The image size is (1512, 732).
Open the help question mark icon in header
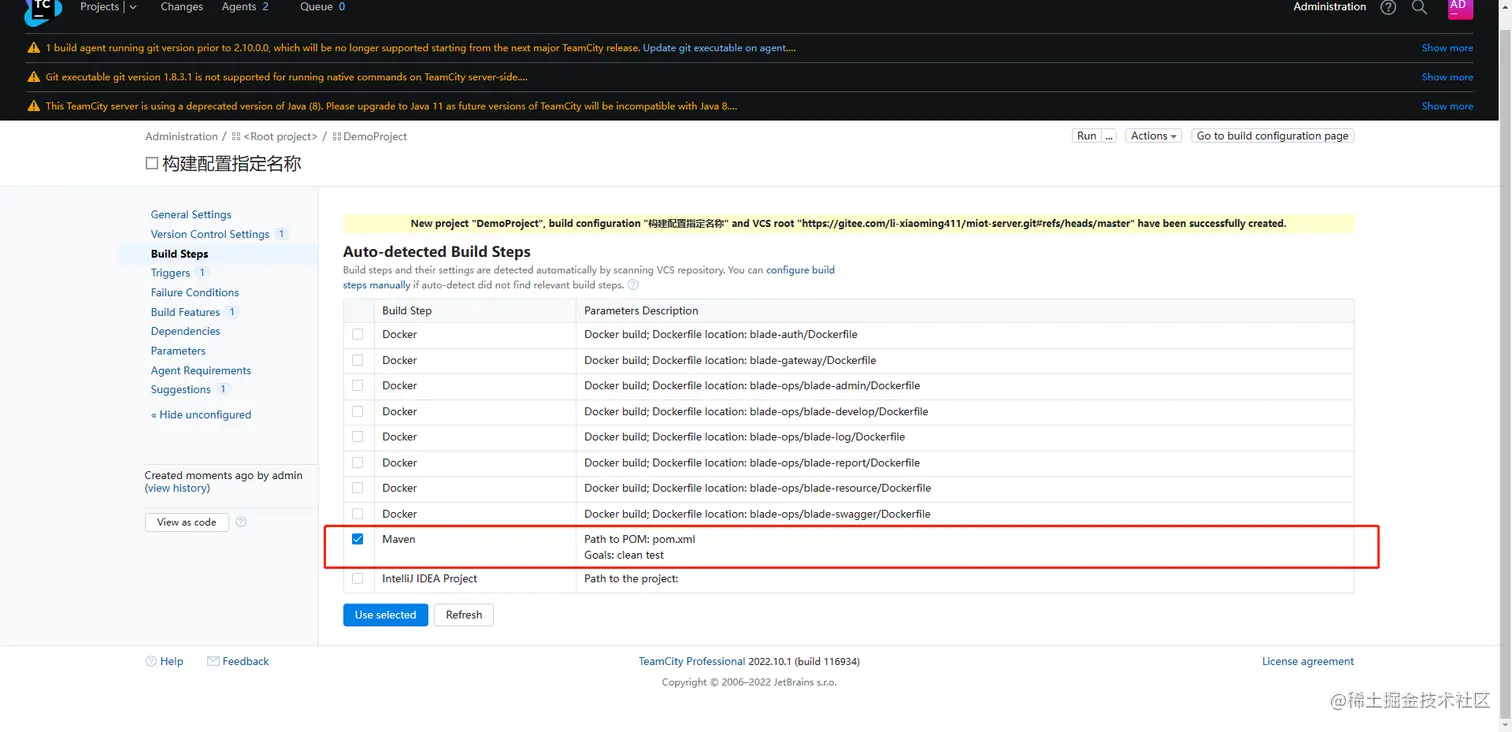coord(1388,7)
